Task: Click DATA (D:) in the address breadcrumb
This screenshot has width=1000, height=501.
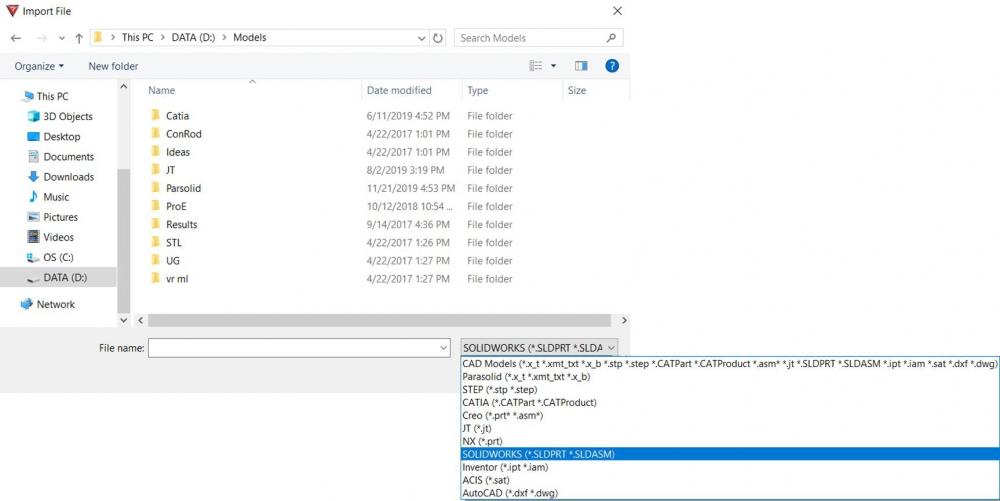Action: [x=193, y=38]
